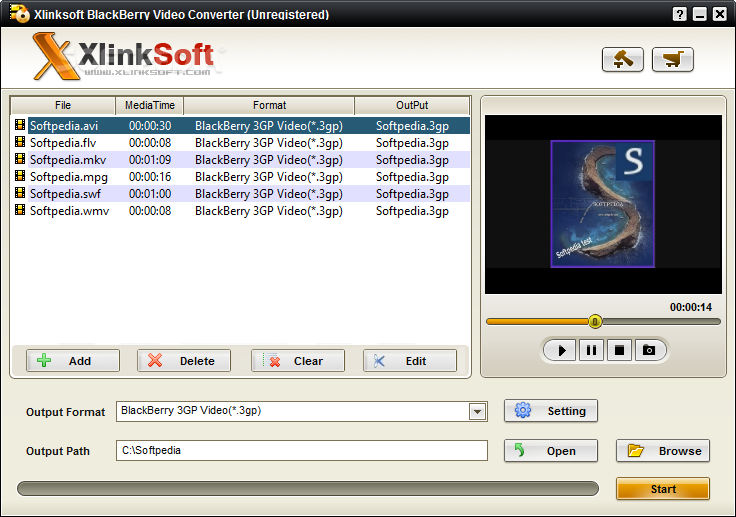The height and width of the screenshot is (517, 736).
Task: Play the preview video
Action: coord(561,350)
